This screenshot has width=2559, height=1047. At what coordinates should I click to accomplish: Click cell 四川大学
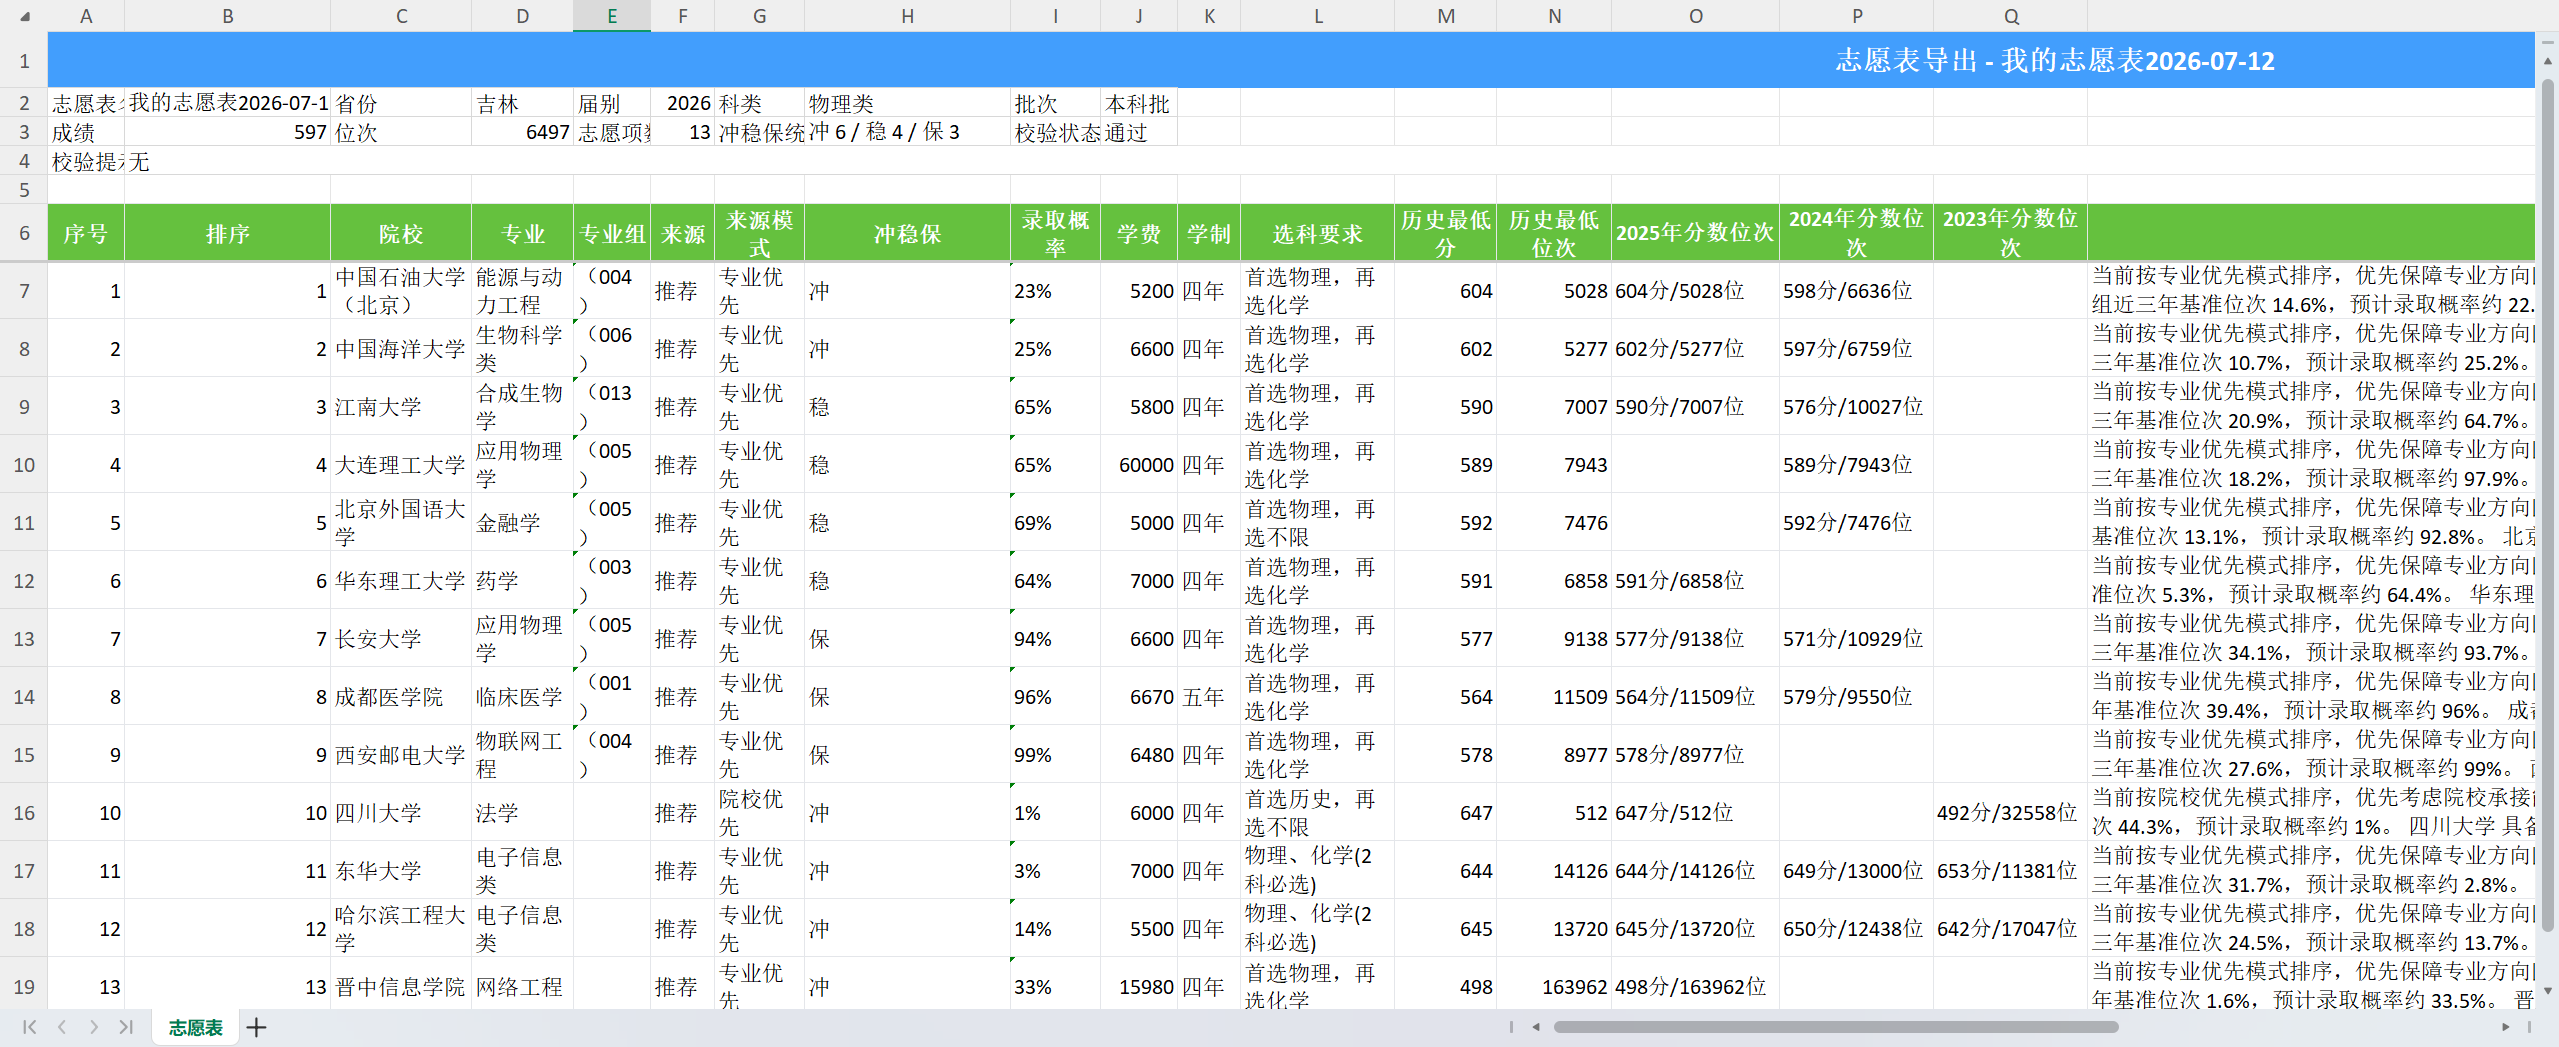click(401, 813)
